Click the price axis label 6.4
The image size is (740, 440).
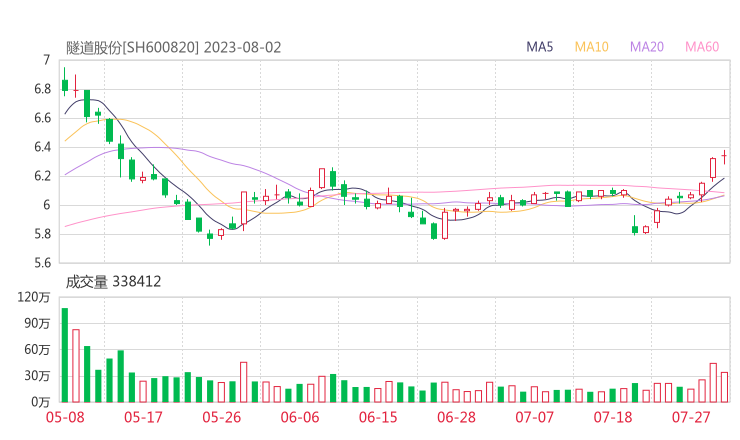point(42,147)
